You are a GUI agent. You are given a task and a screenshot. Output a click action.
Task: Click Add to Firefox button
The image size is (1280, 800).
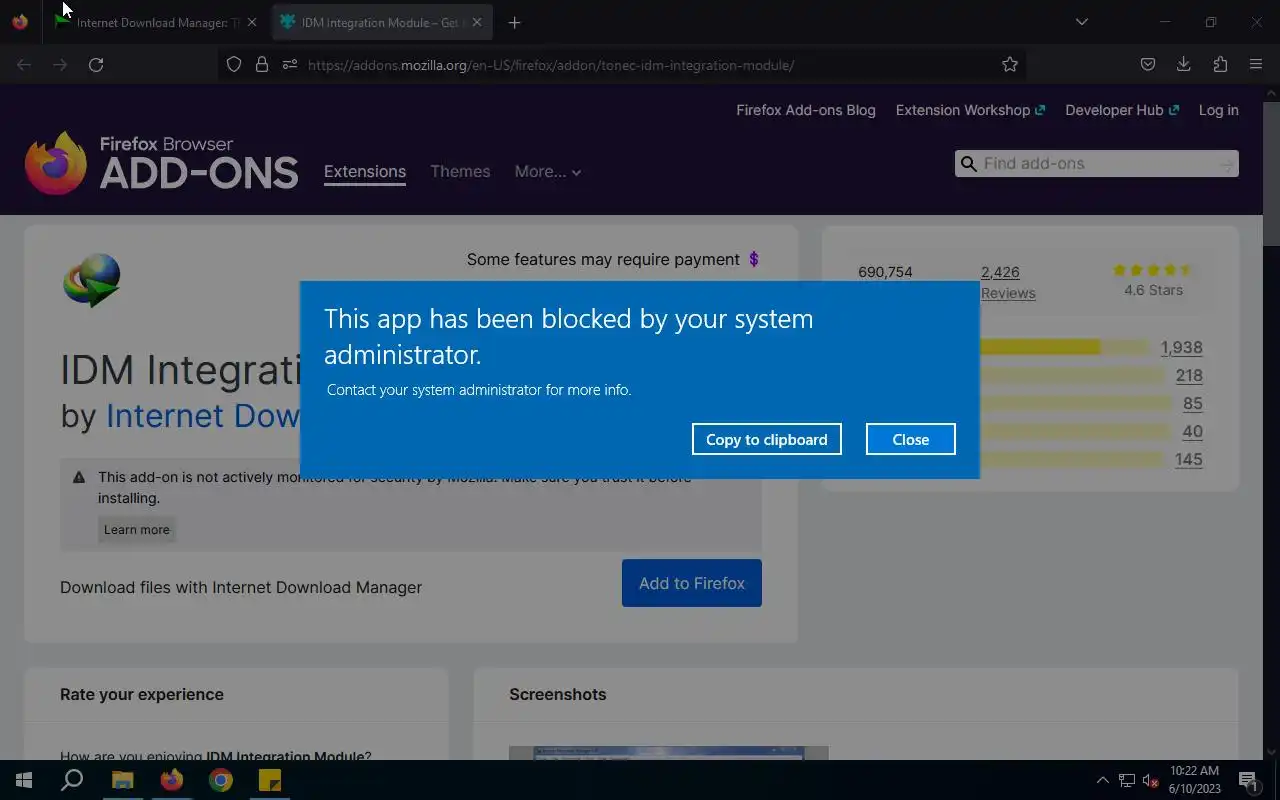point(692,583)
